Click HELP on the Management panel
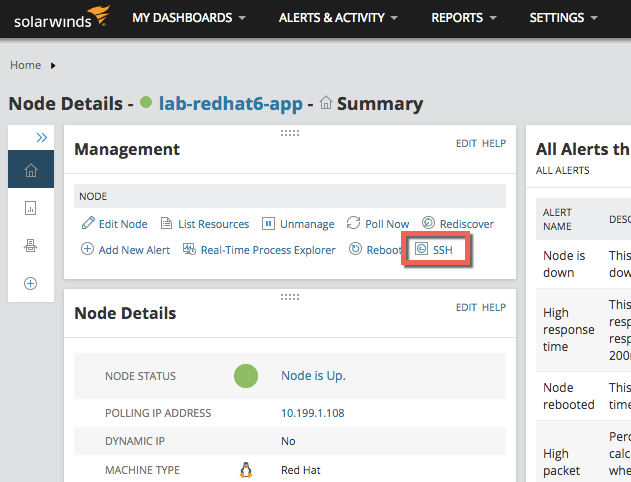The image size is (631, 482). tap(494, 143)
